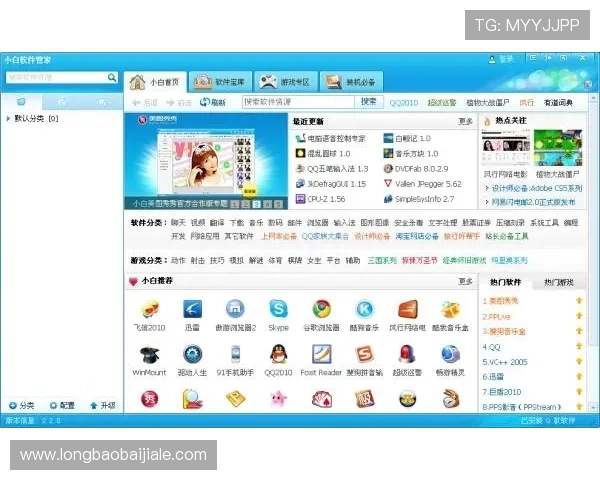
Task: Switch to the 装机必备 tab
Action: (x=351, y=82)
